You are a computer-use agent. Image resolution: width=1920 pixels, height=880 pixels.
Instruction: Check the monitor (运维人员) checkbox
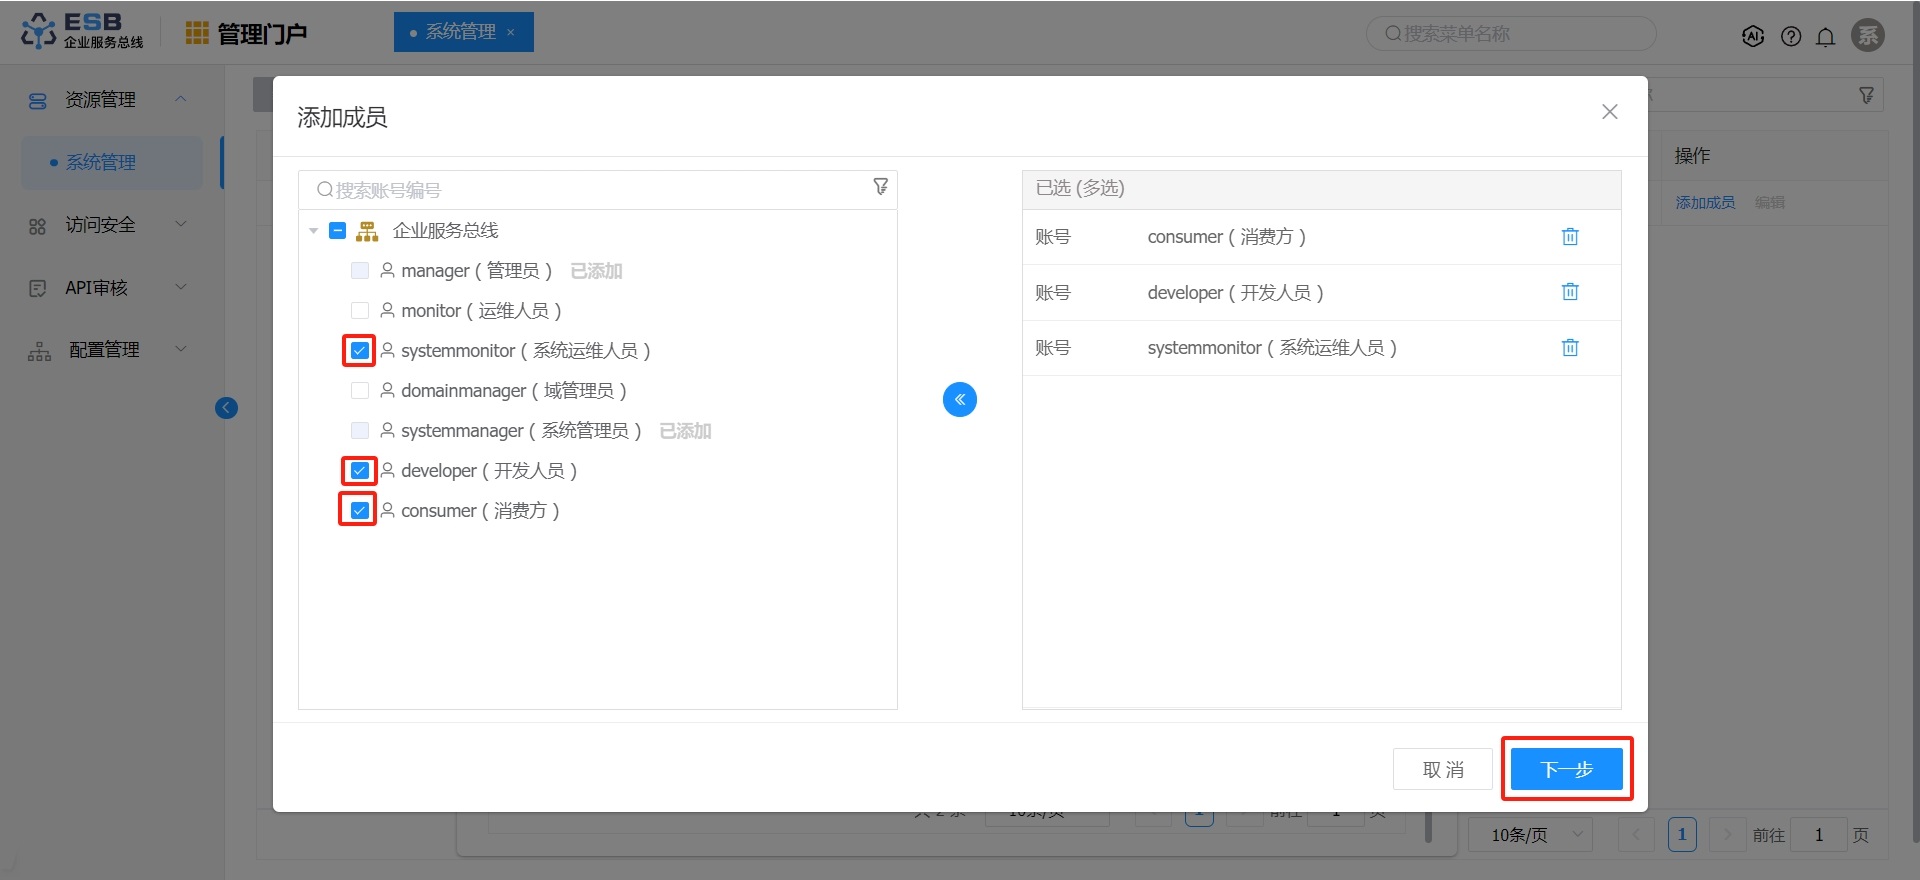point(360,311)
